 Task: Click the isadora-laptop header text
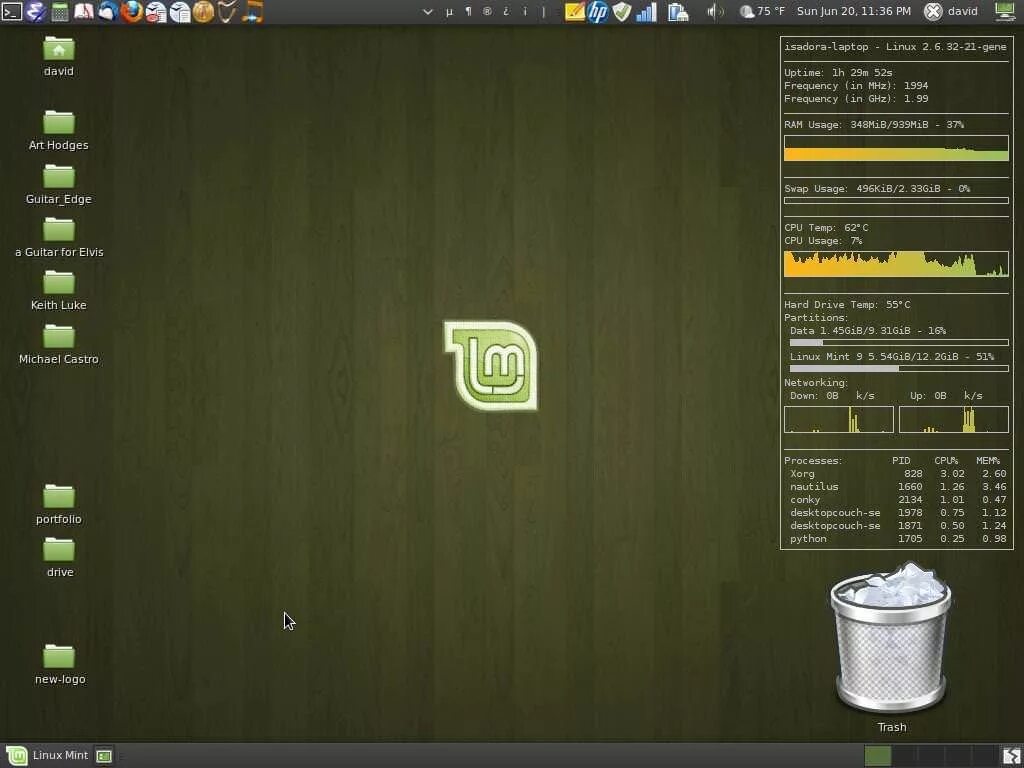(x=895, y=46)
